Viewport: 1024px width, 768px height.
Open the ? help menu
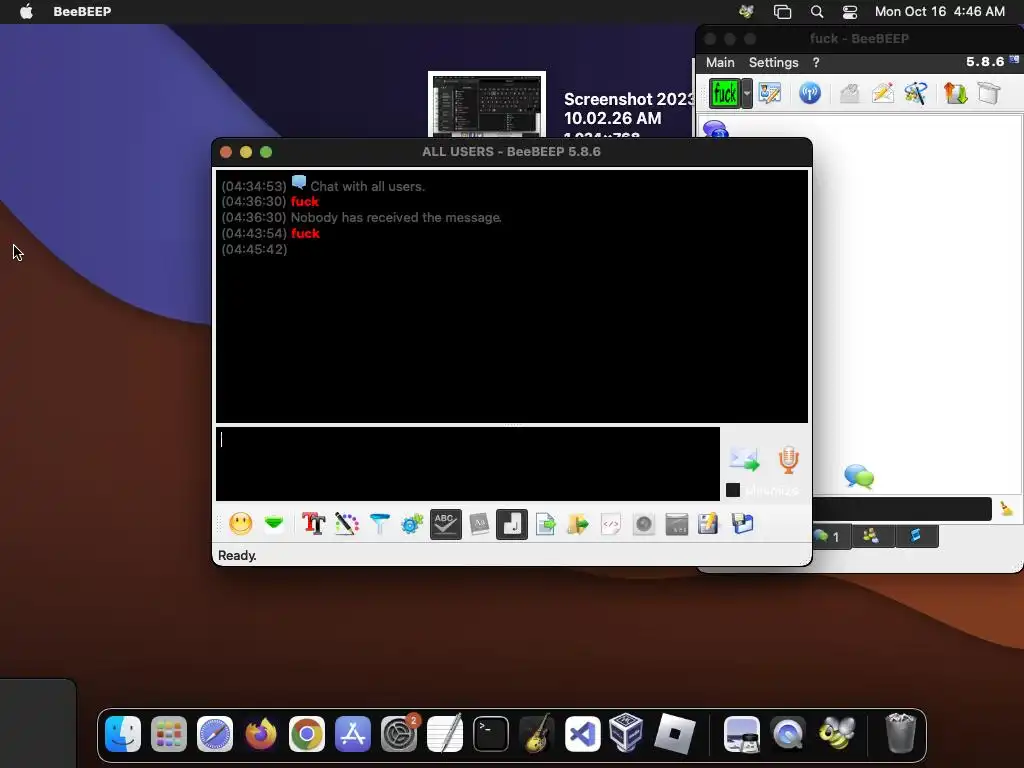tap(816, 62)
